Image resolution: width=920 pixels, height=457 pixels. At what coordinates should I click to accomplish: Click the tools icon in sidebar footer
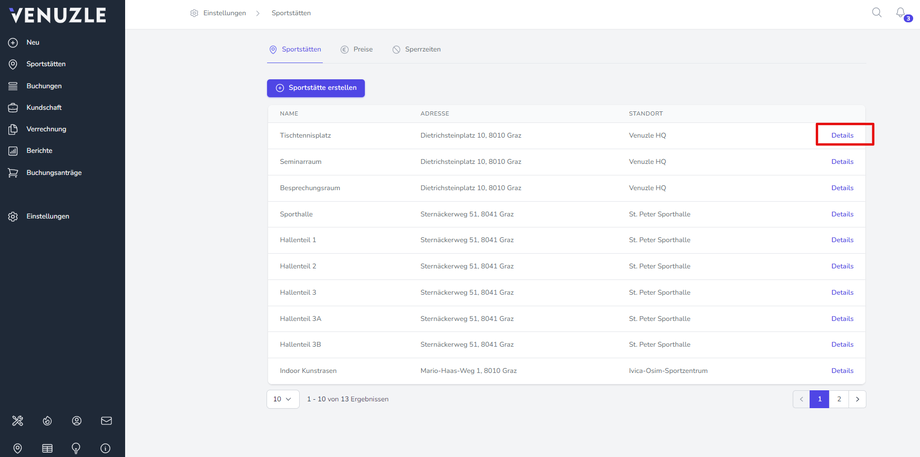coord(17,421)
